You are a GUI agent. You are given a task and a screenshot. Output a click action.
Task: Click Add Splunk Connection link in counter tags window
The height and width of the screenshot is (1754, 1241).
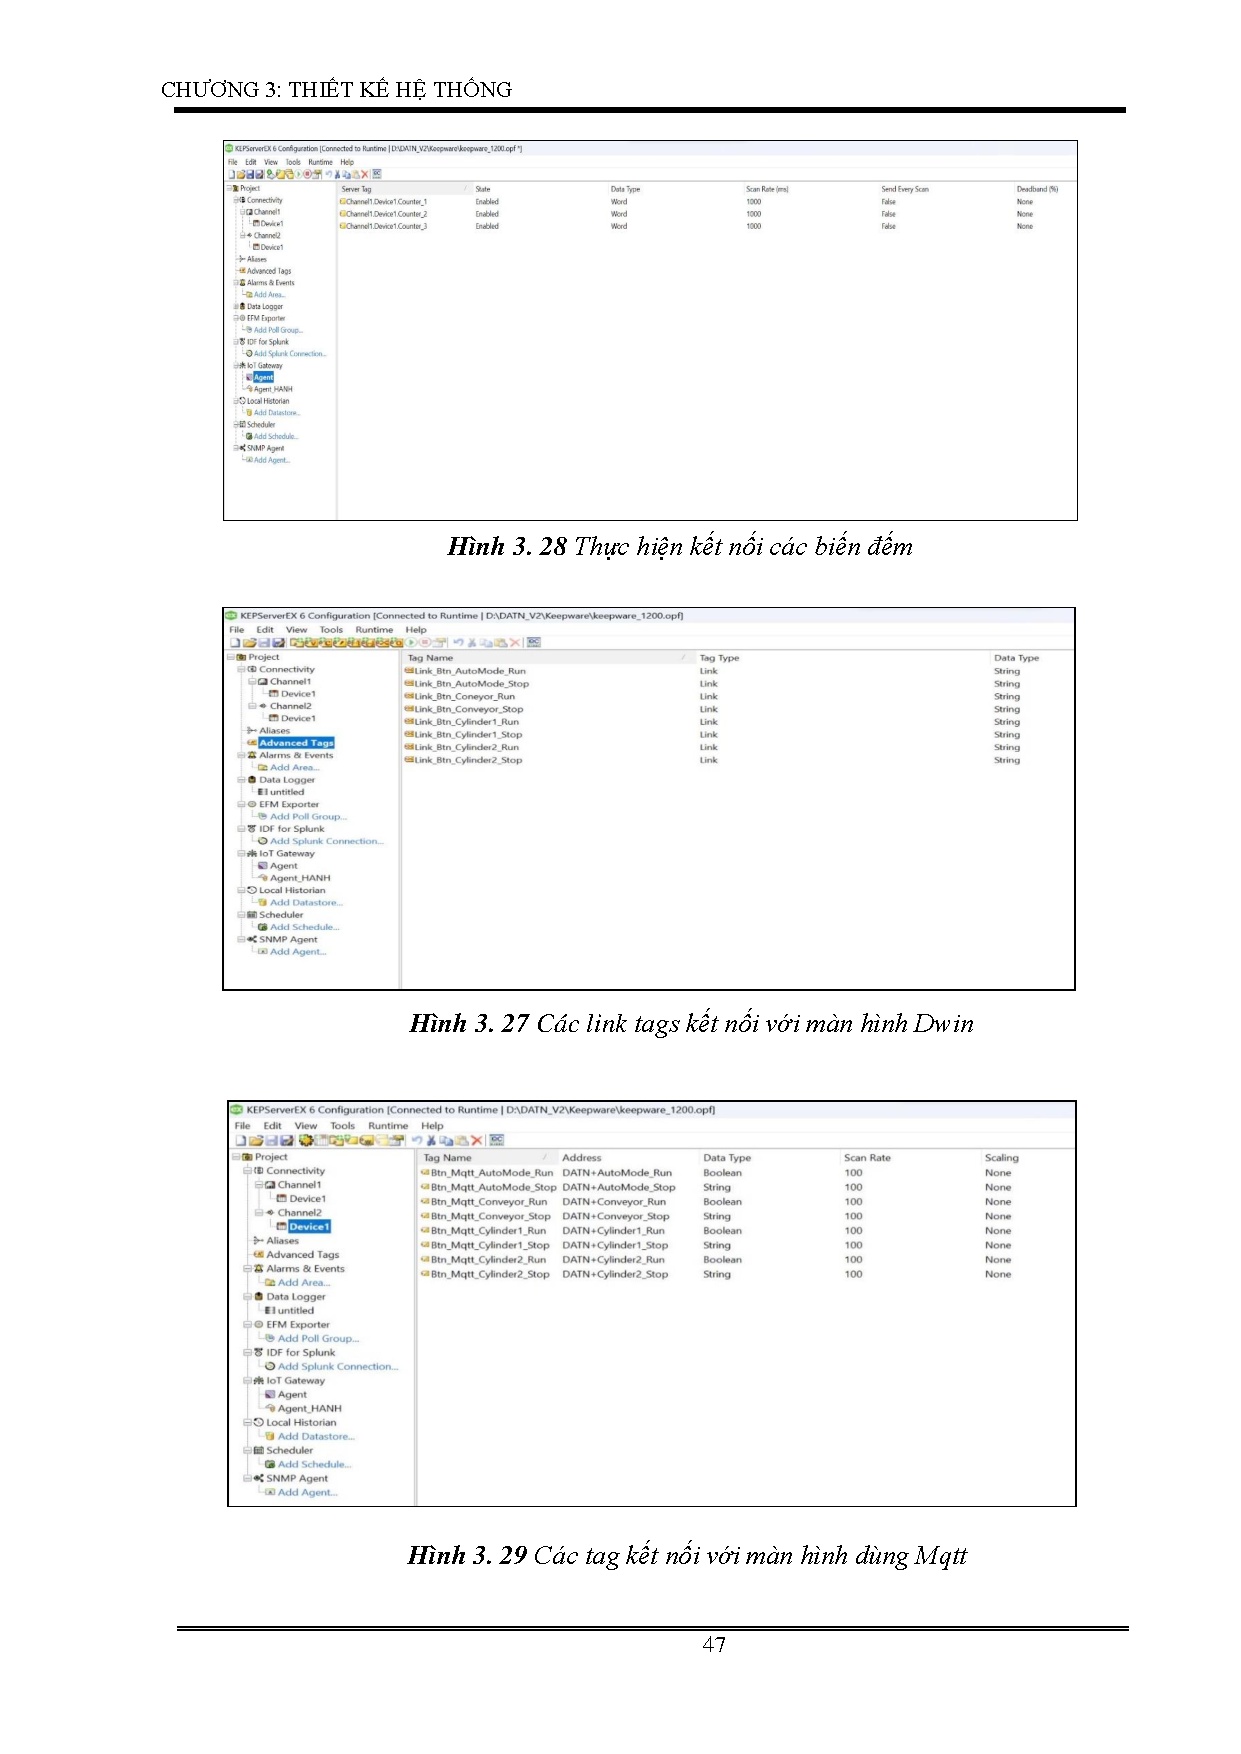click(x=289, y=354)
